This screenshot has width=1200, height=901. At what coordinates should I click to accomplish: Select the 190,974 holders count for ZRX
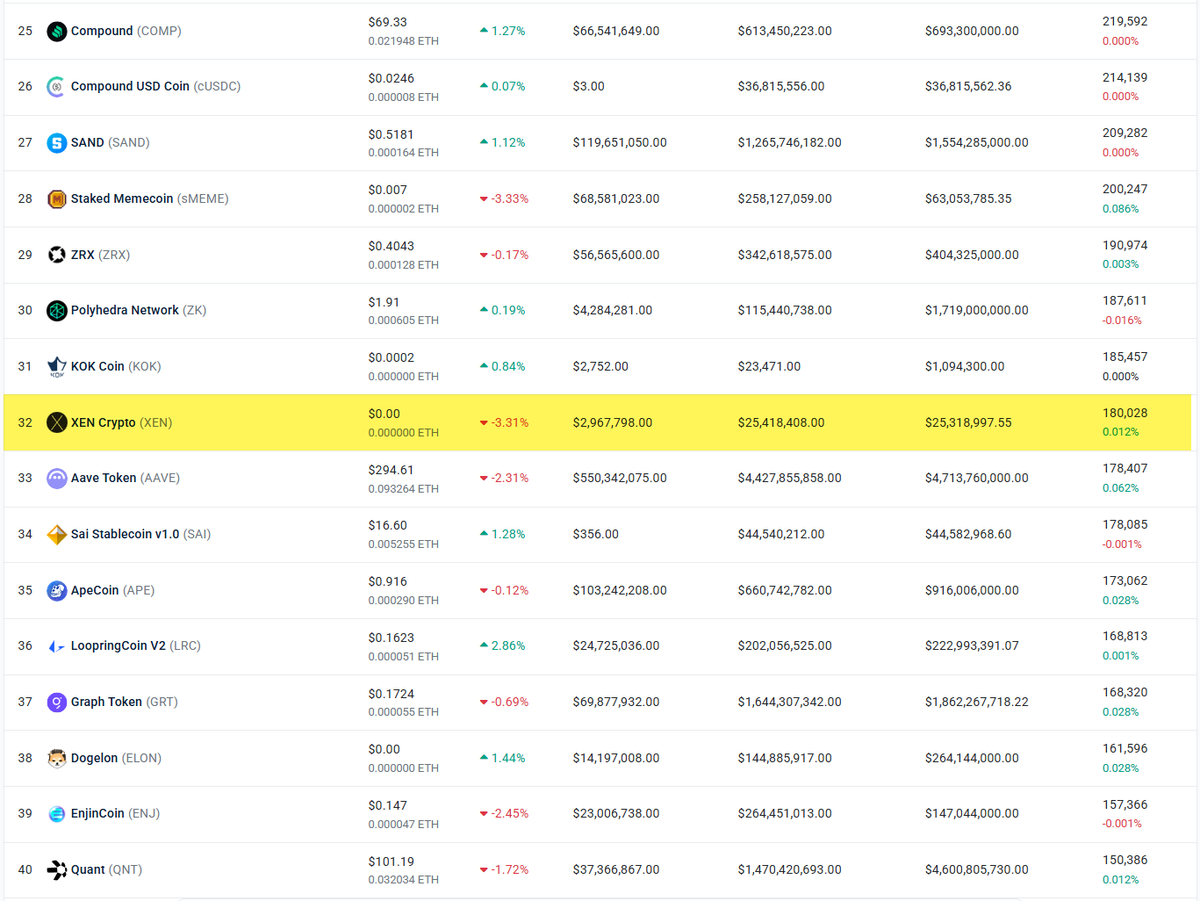tap(1125, 245)
